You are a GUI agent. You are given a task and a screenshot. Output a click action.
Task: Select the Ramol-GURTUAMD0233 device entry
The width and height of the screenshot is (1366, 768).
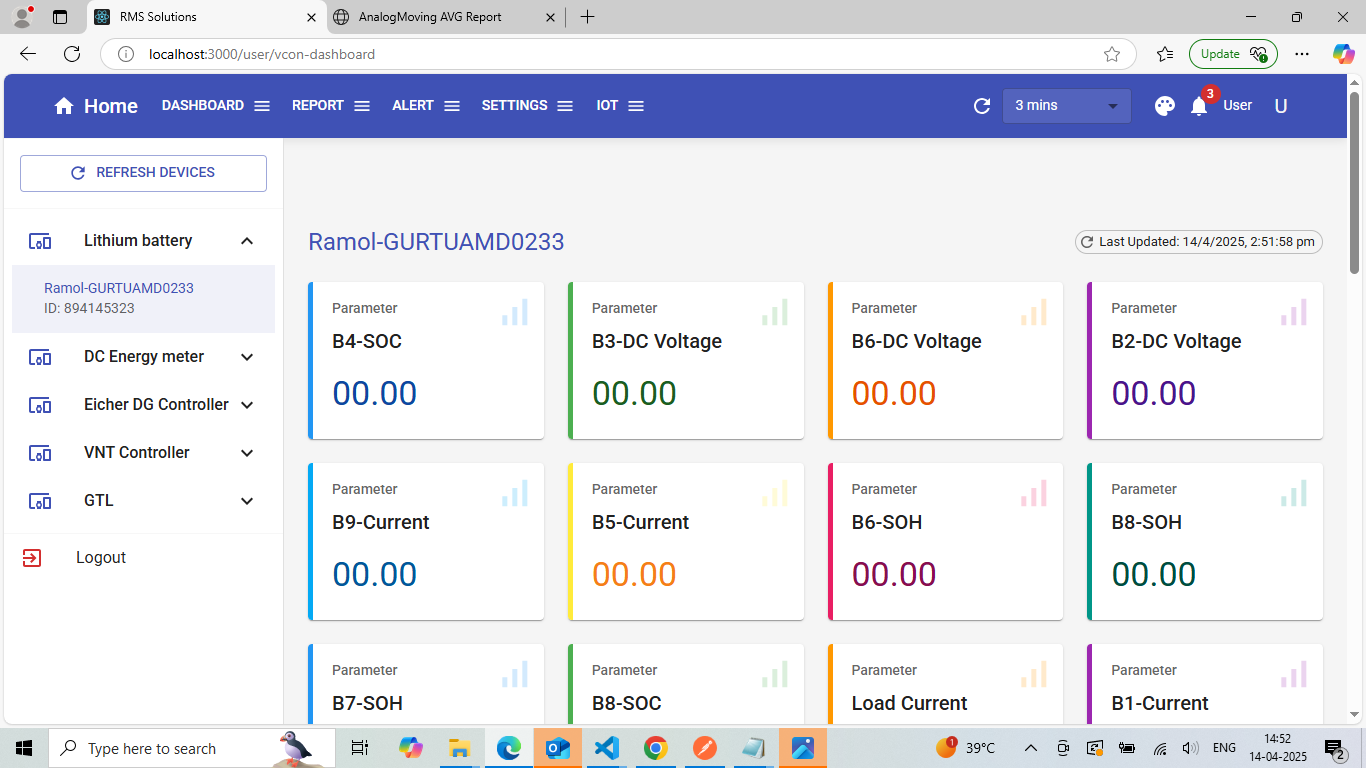point(143,298)
